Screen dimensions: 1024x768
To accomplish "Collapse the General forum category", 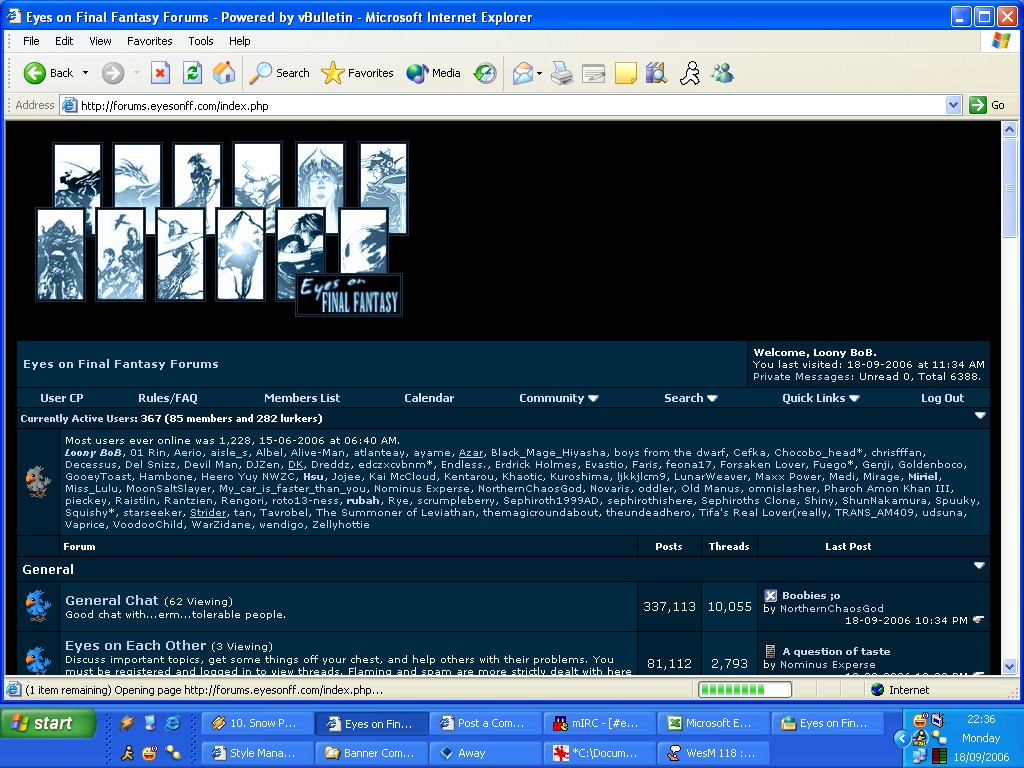I will (979, 566).
